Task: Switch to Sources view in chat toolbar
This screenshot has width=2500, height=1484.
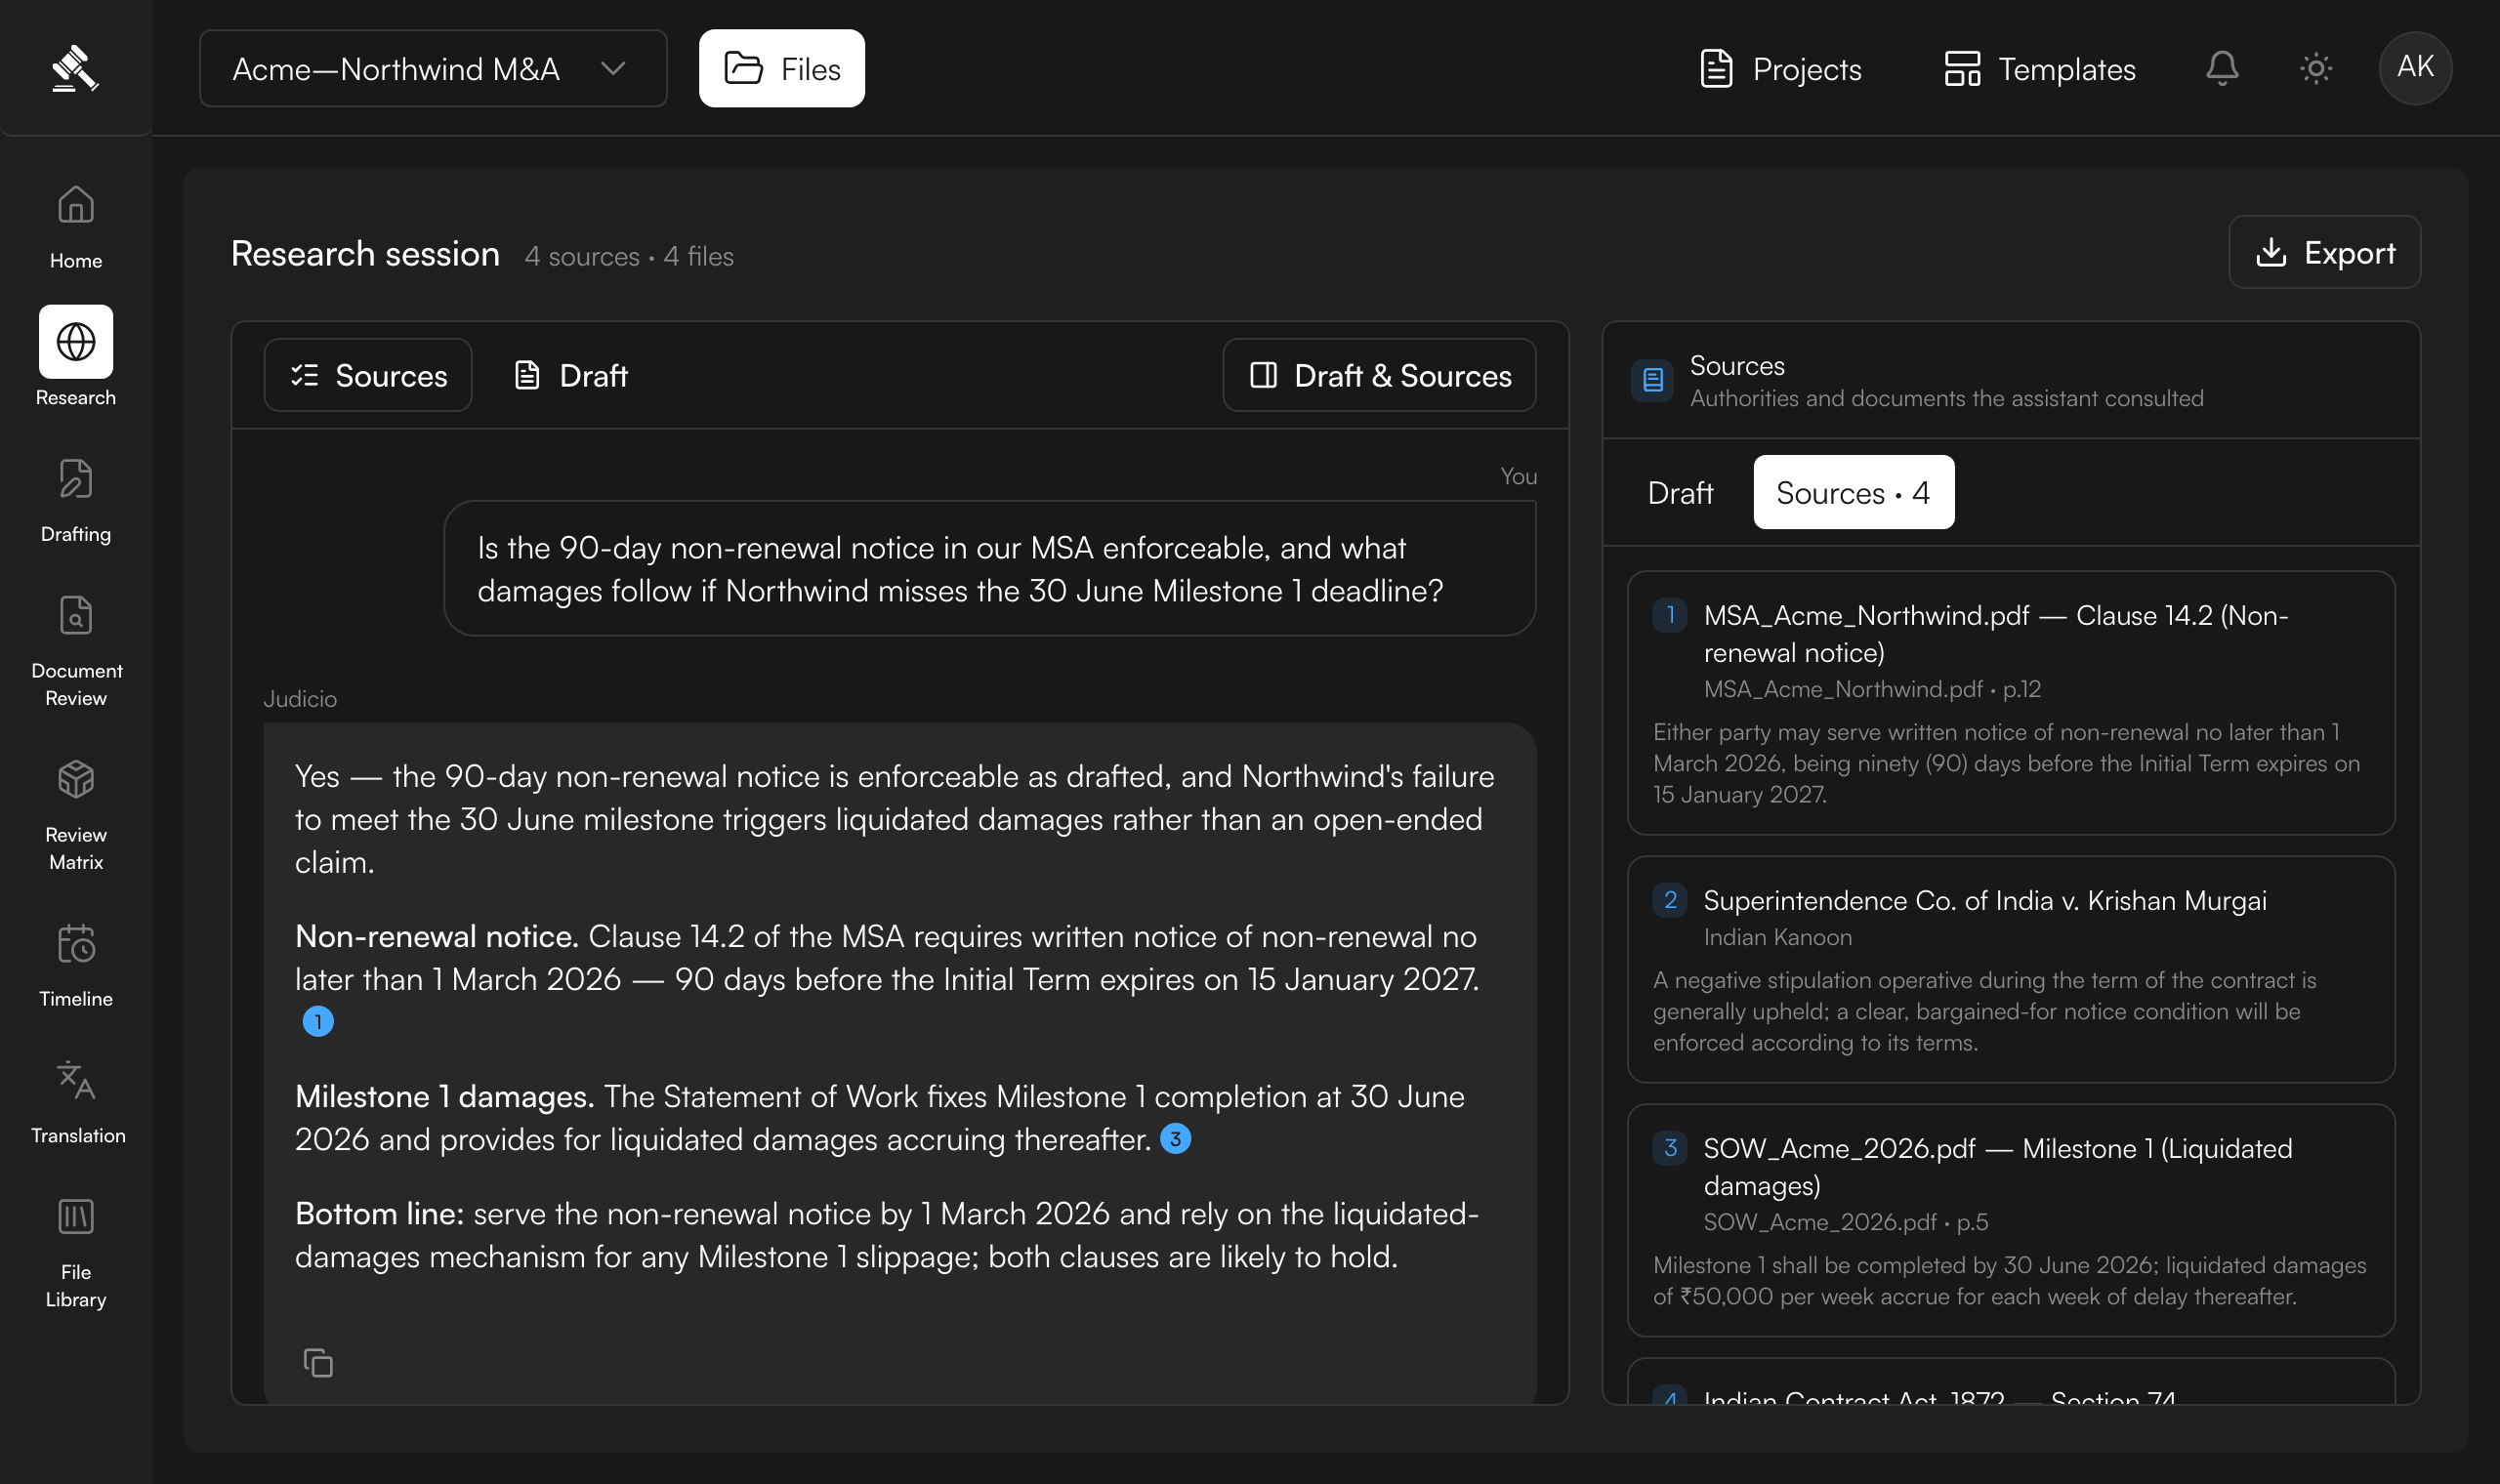Action: click(368, 375)
